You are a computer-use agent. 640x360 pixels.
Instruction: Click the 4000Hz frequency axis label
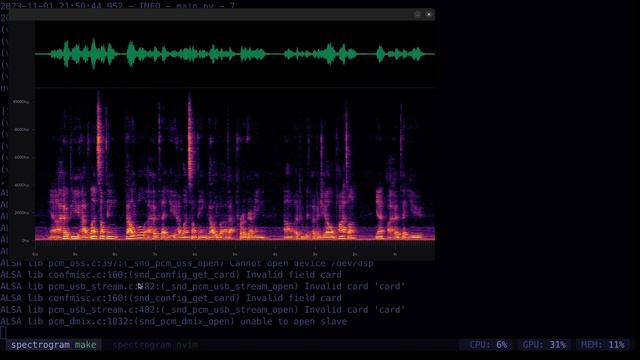[x=22, y=185]
